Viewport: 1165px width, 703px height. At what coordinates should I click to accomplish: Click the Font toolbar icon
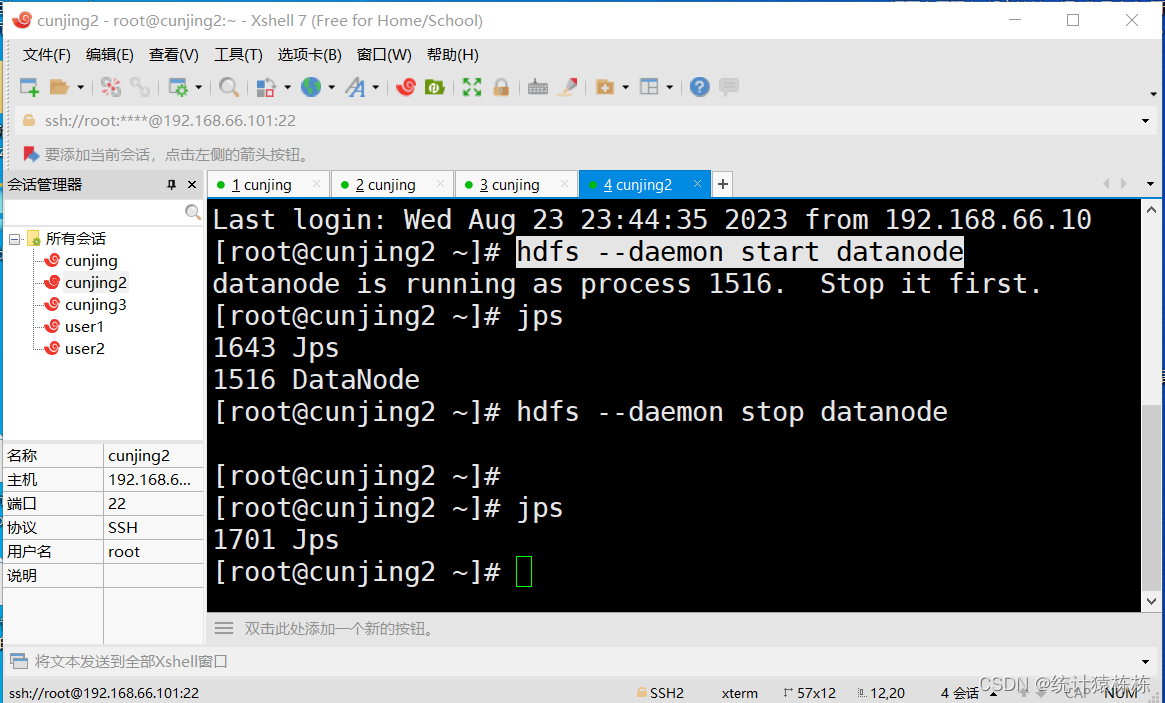point(356,87)
